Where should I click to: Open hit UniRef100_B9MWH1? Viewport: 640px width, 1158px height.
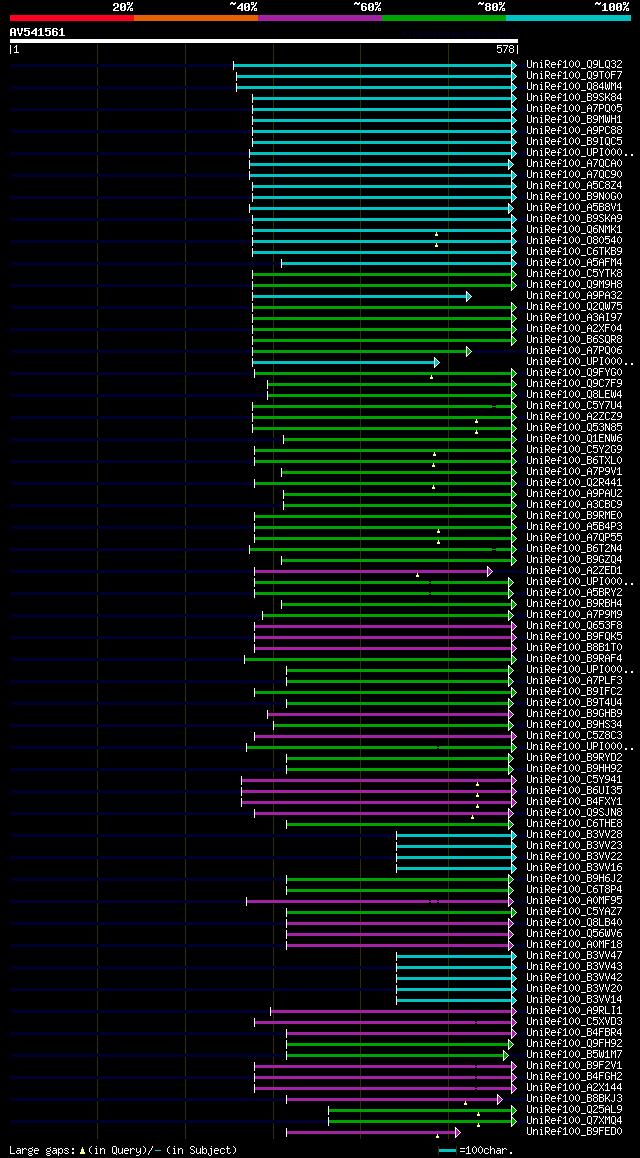pos(574,120)
